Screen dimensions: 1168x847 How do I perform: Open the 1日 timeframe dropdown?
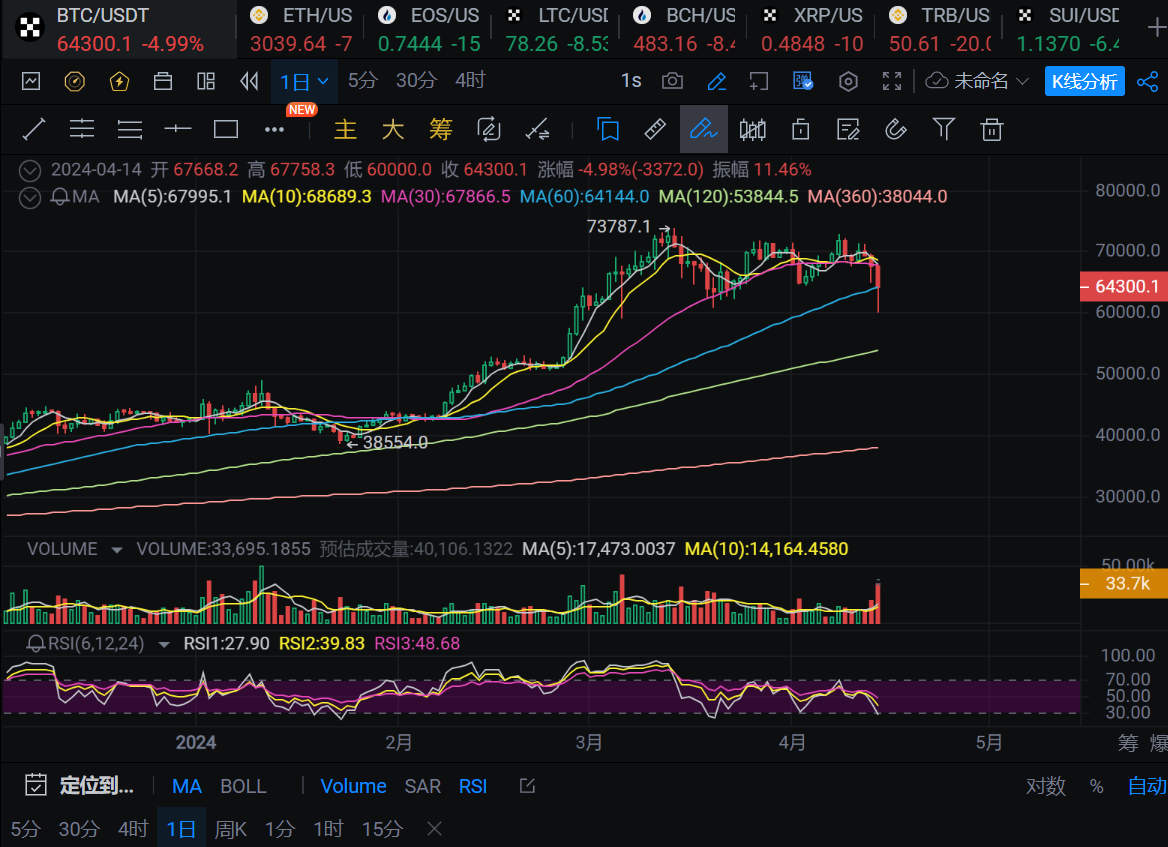tap(304, 81)
